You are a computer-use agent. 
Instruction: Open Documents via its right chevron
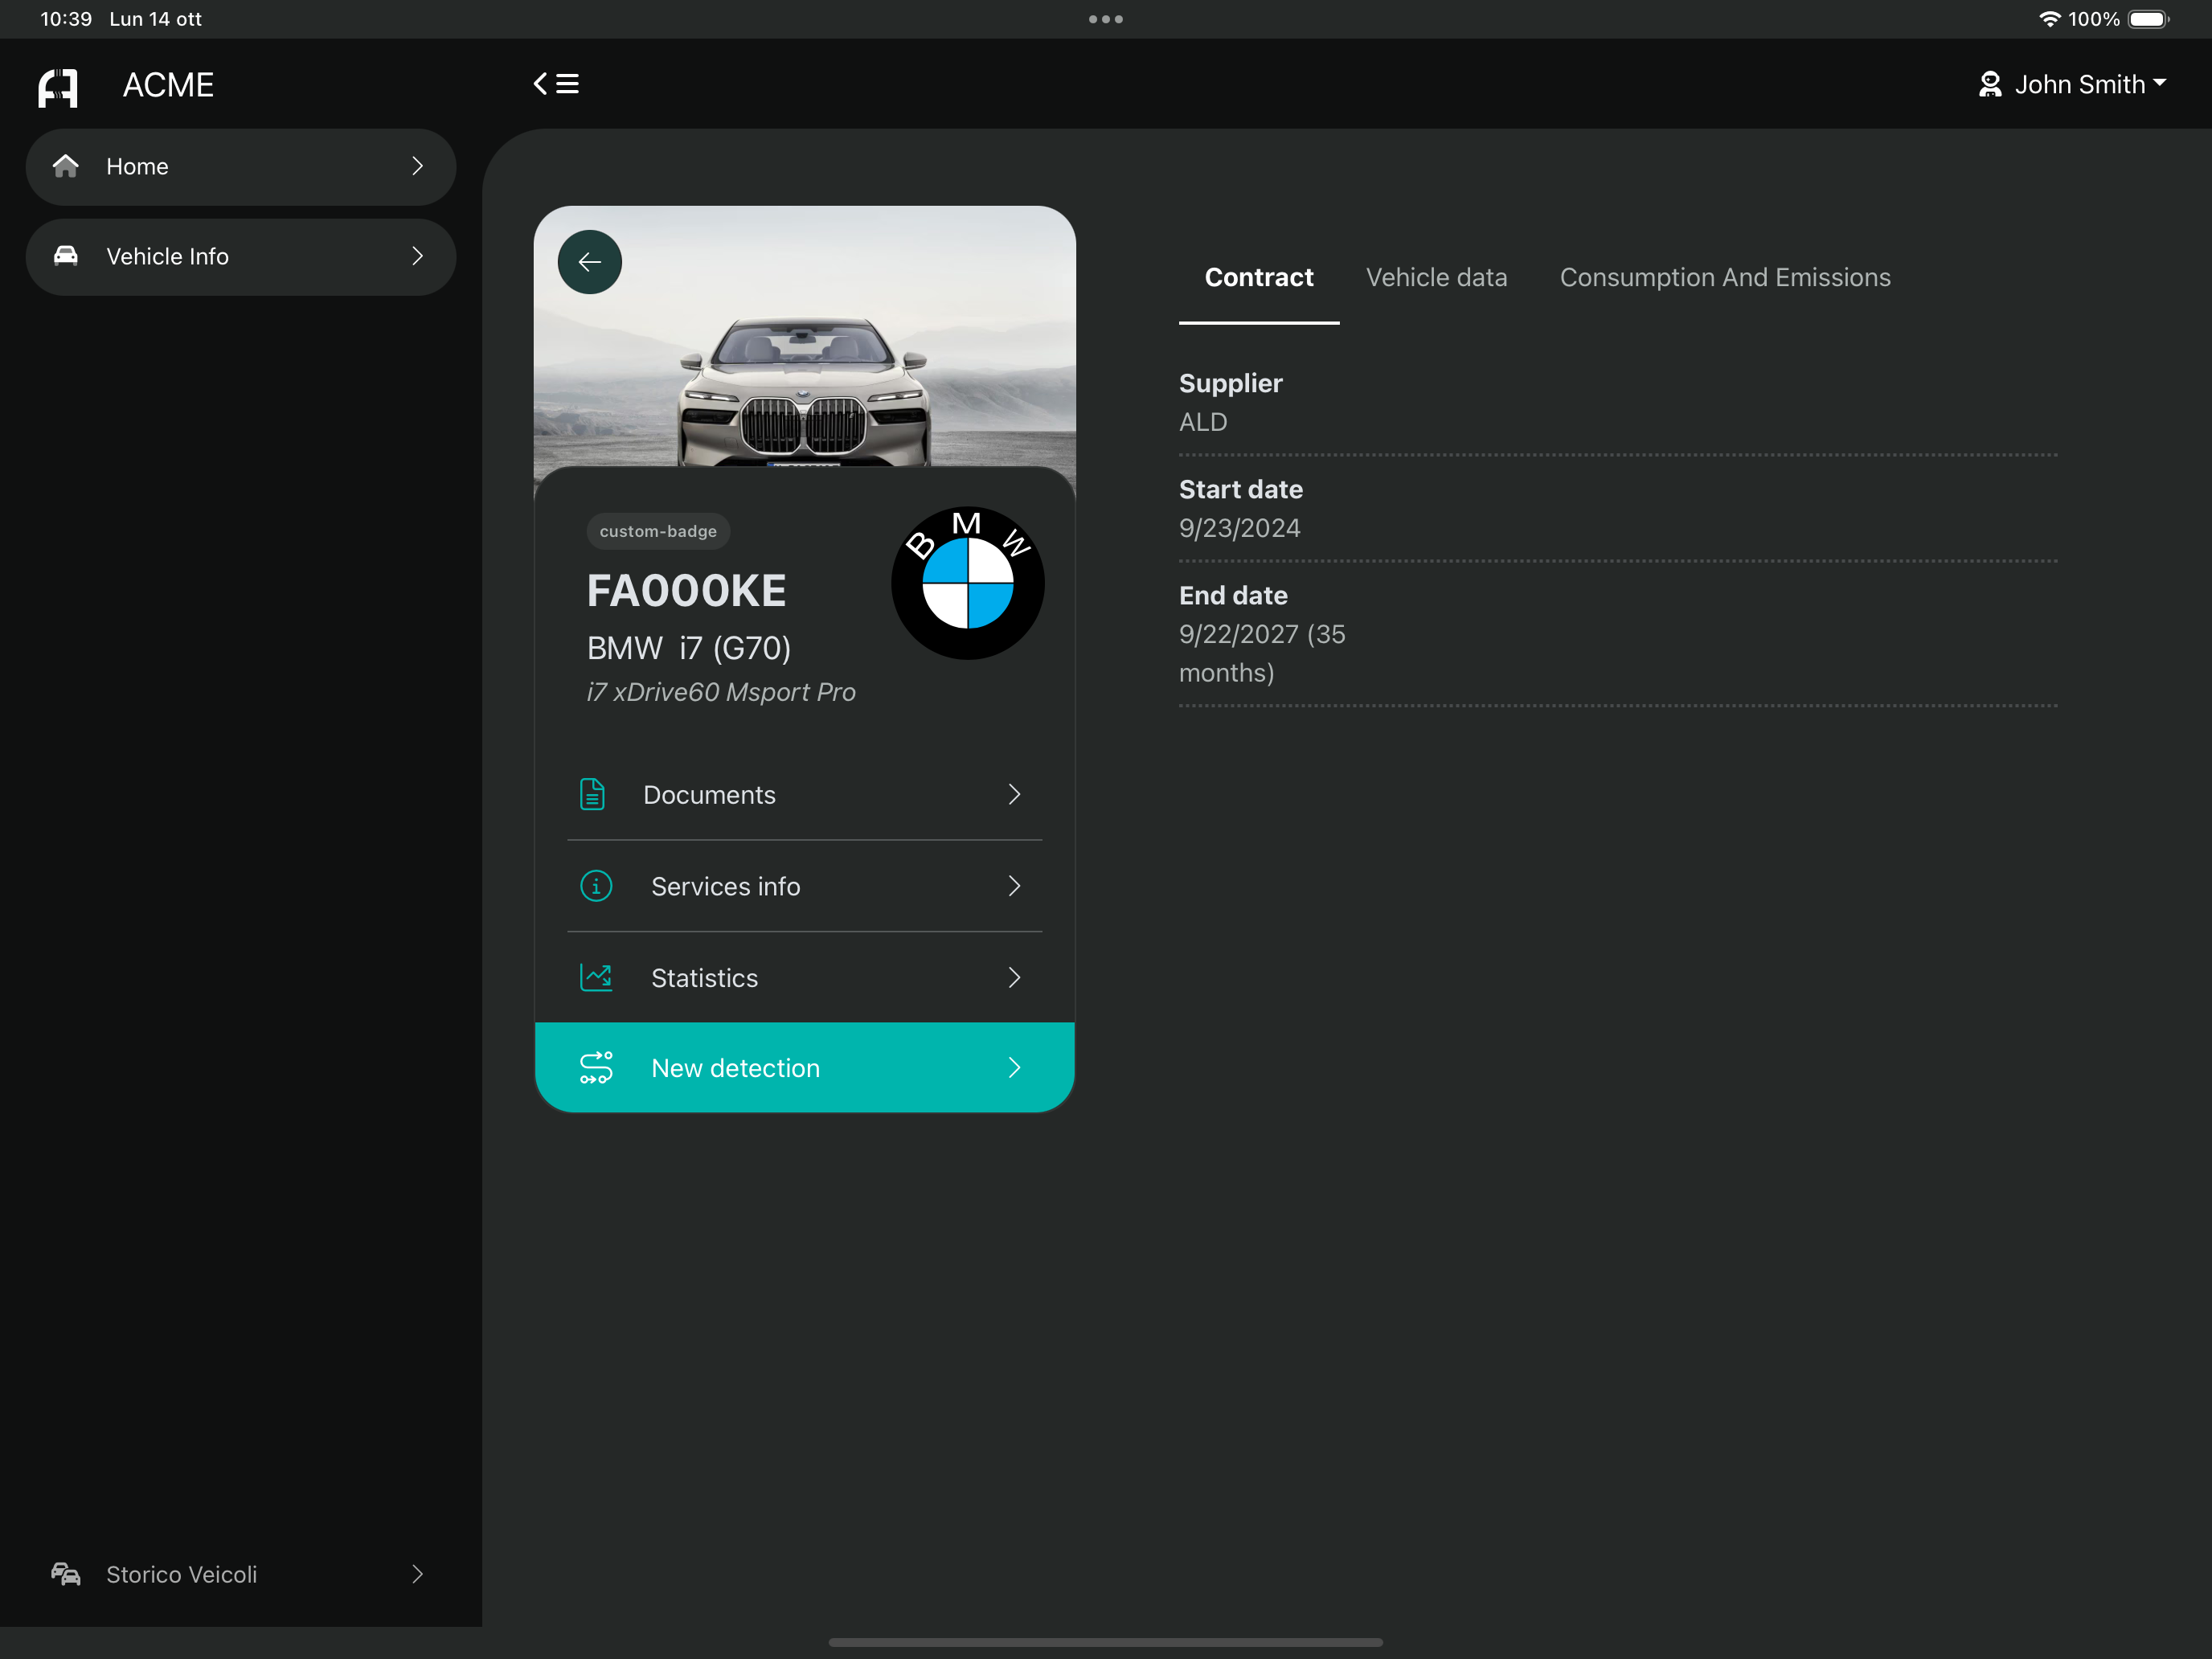point(1014,794)
